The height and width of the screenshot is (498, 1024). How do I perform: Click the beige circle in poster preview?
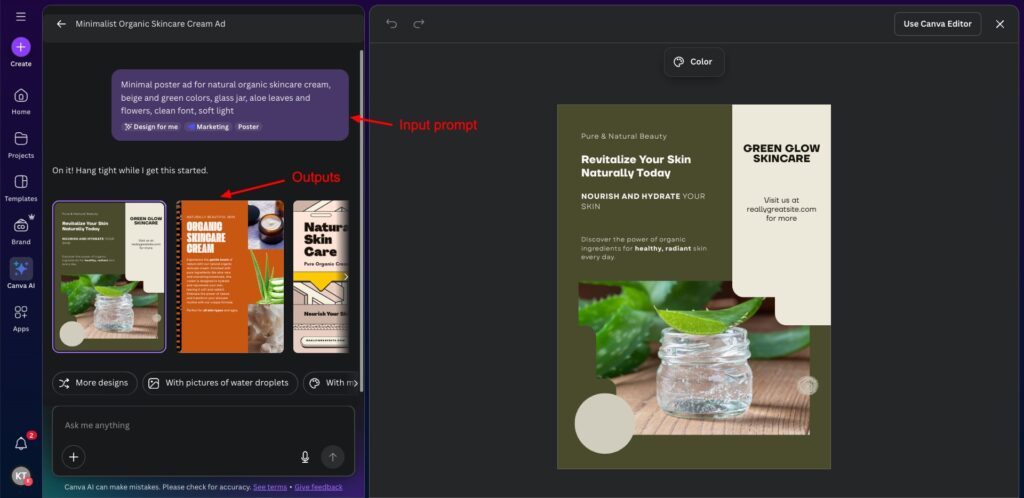coord(604,423)
